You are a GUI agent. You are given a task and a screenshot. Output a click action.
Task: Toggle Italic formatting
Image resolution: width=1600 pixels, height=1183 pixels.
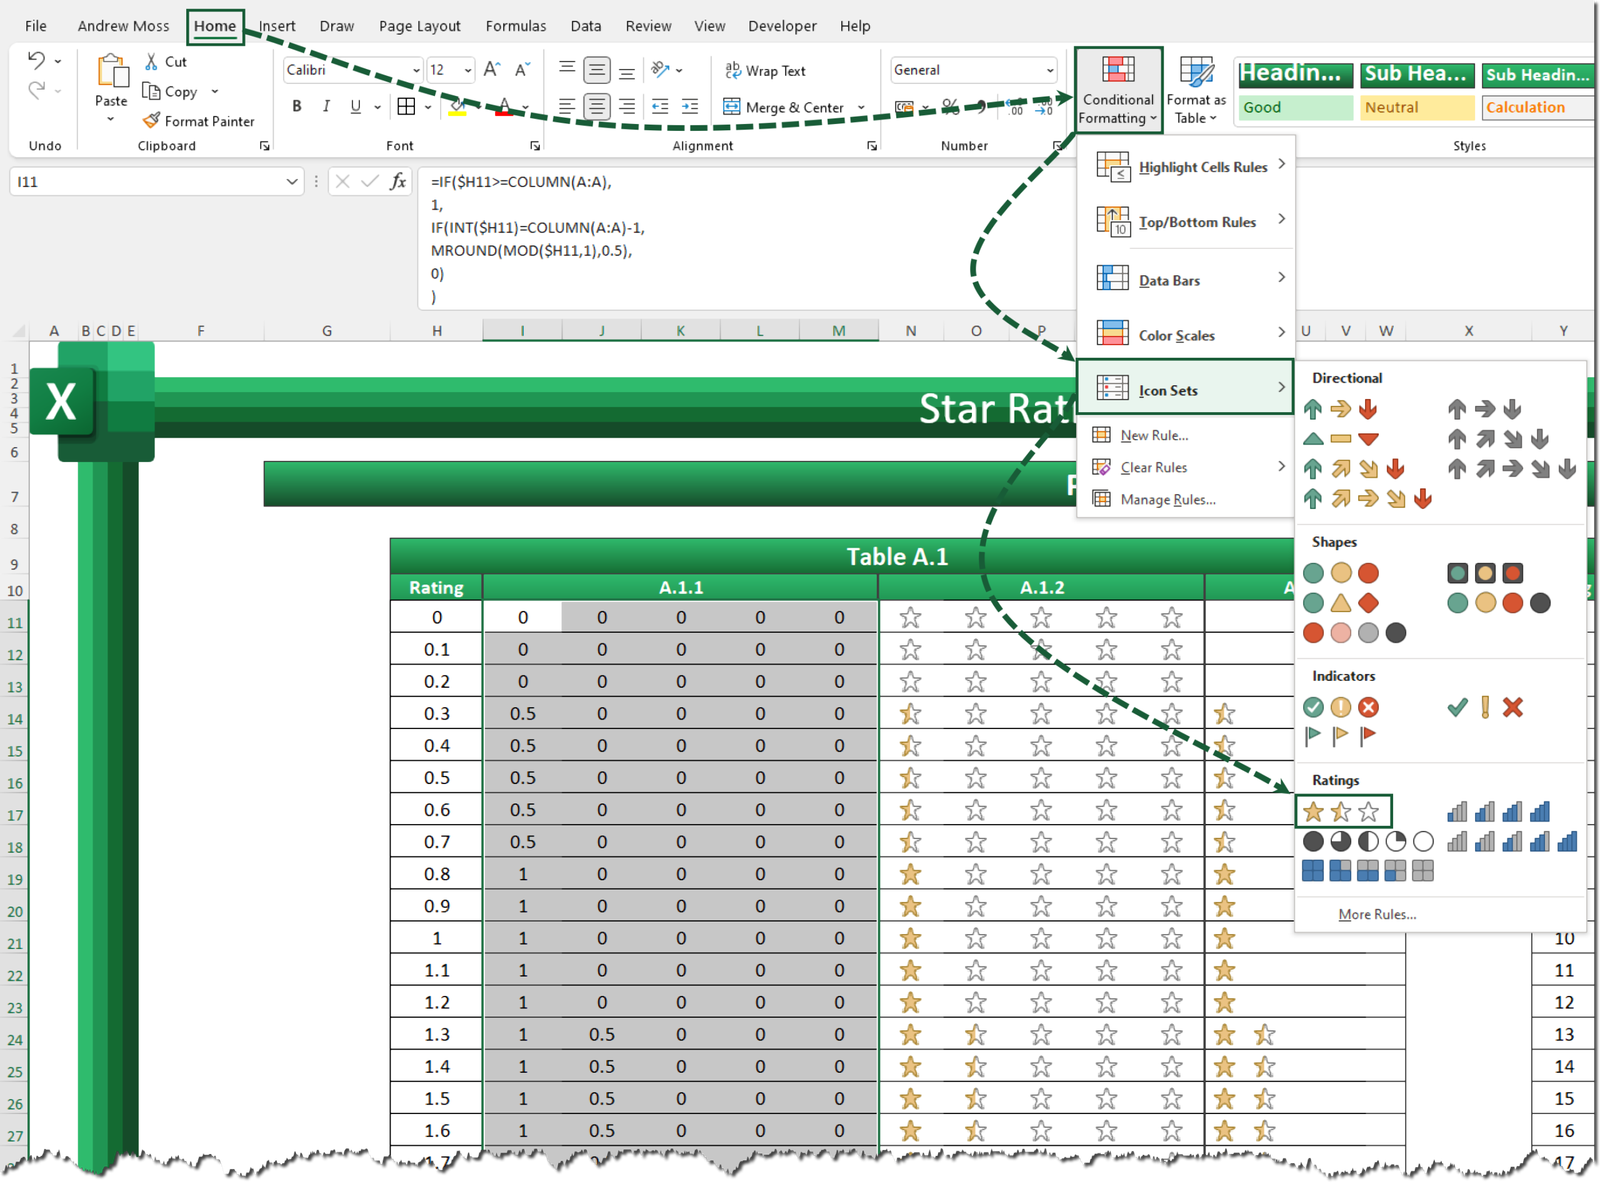[326, 106]
